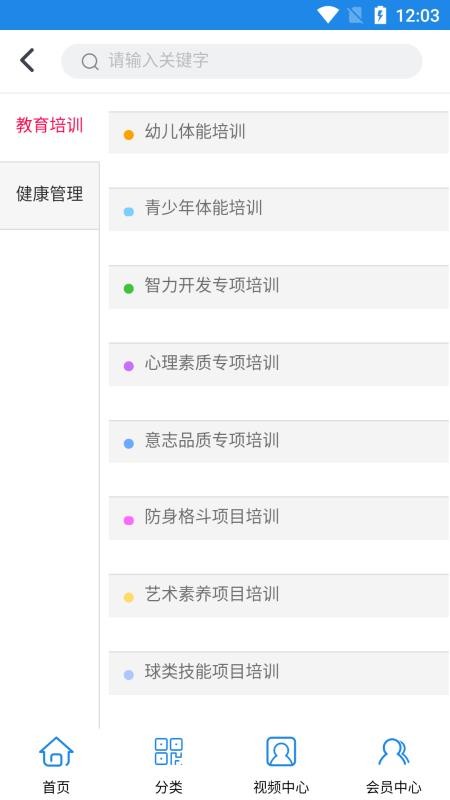Open the 视频中心 portrait icon

tap(281, 752)
